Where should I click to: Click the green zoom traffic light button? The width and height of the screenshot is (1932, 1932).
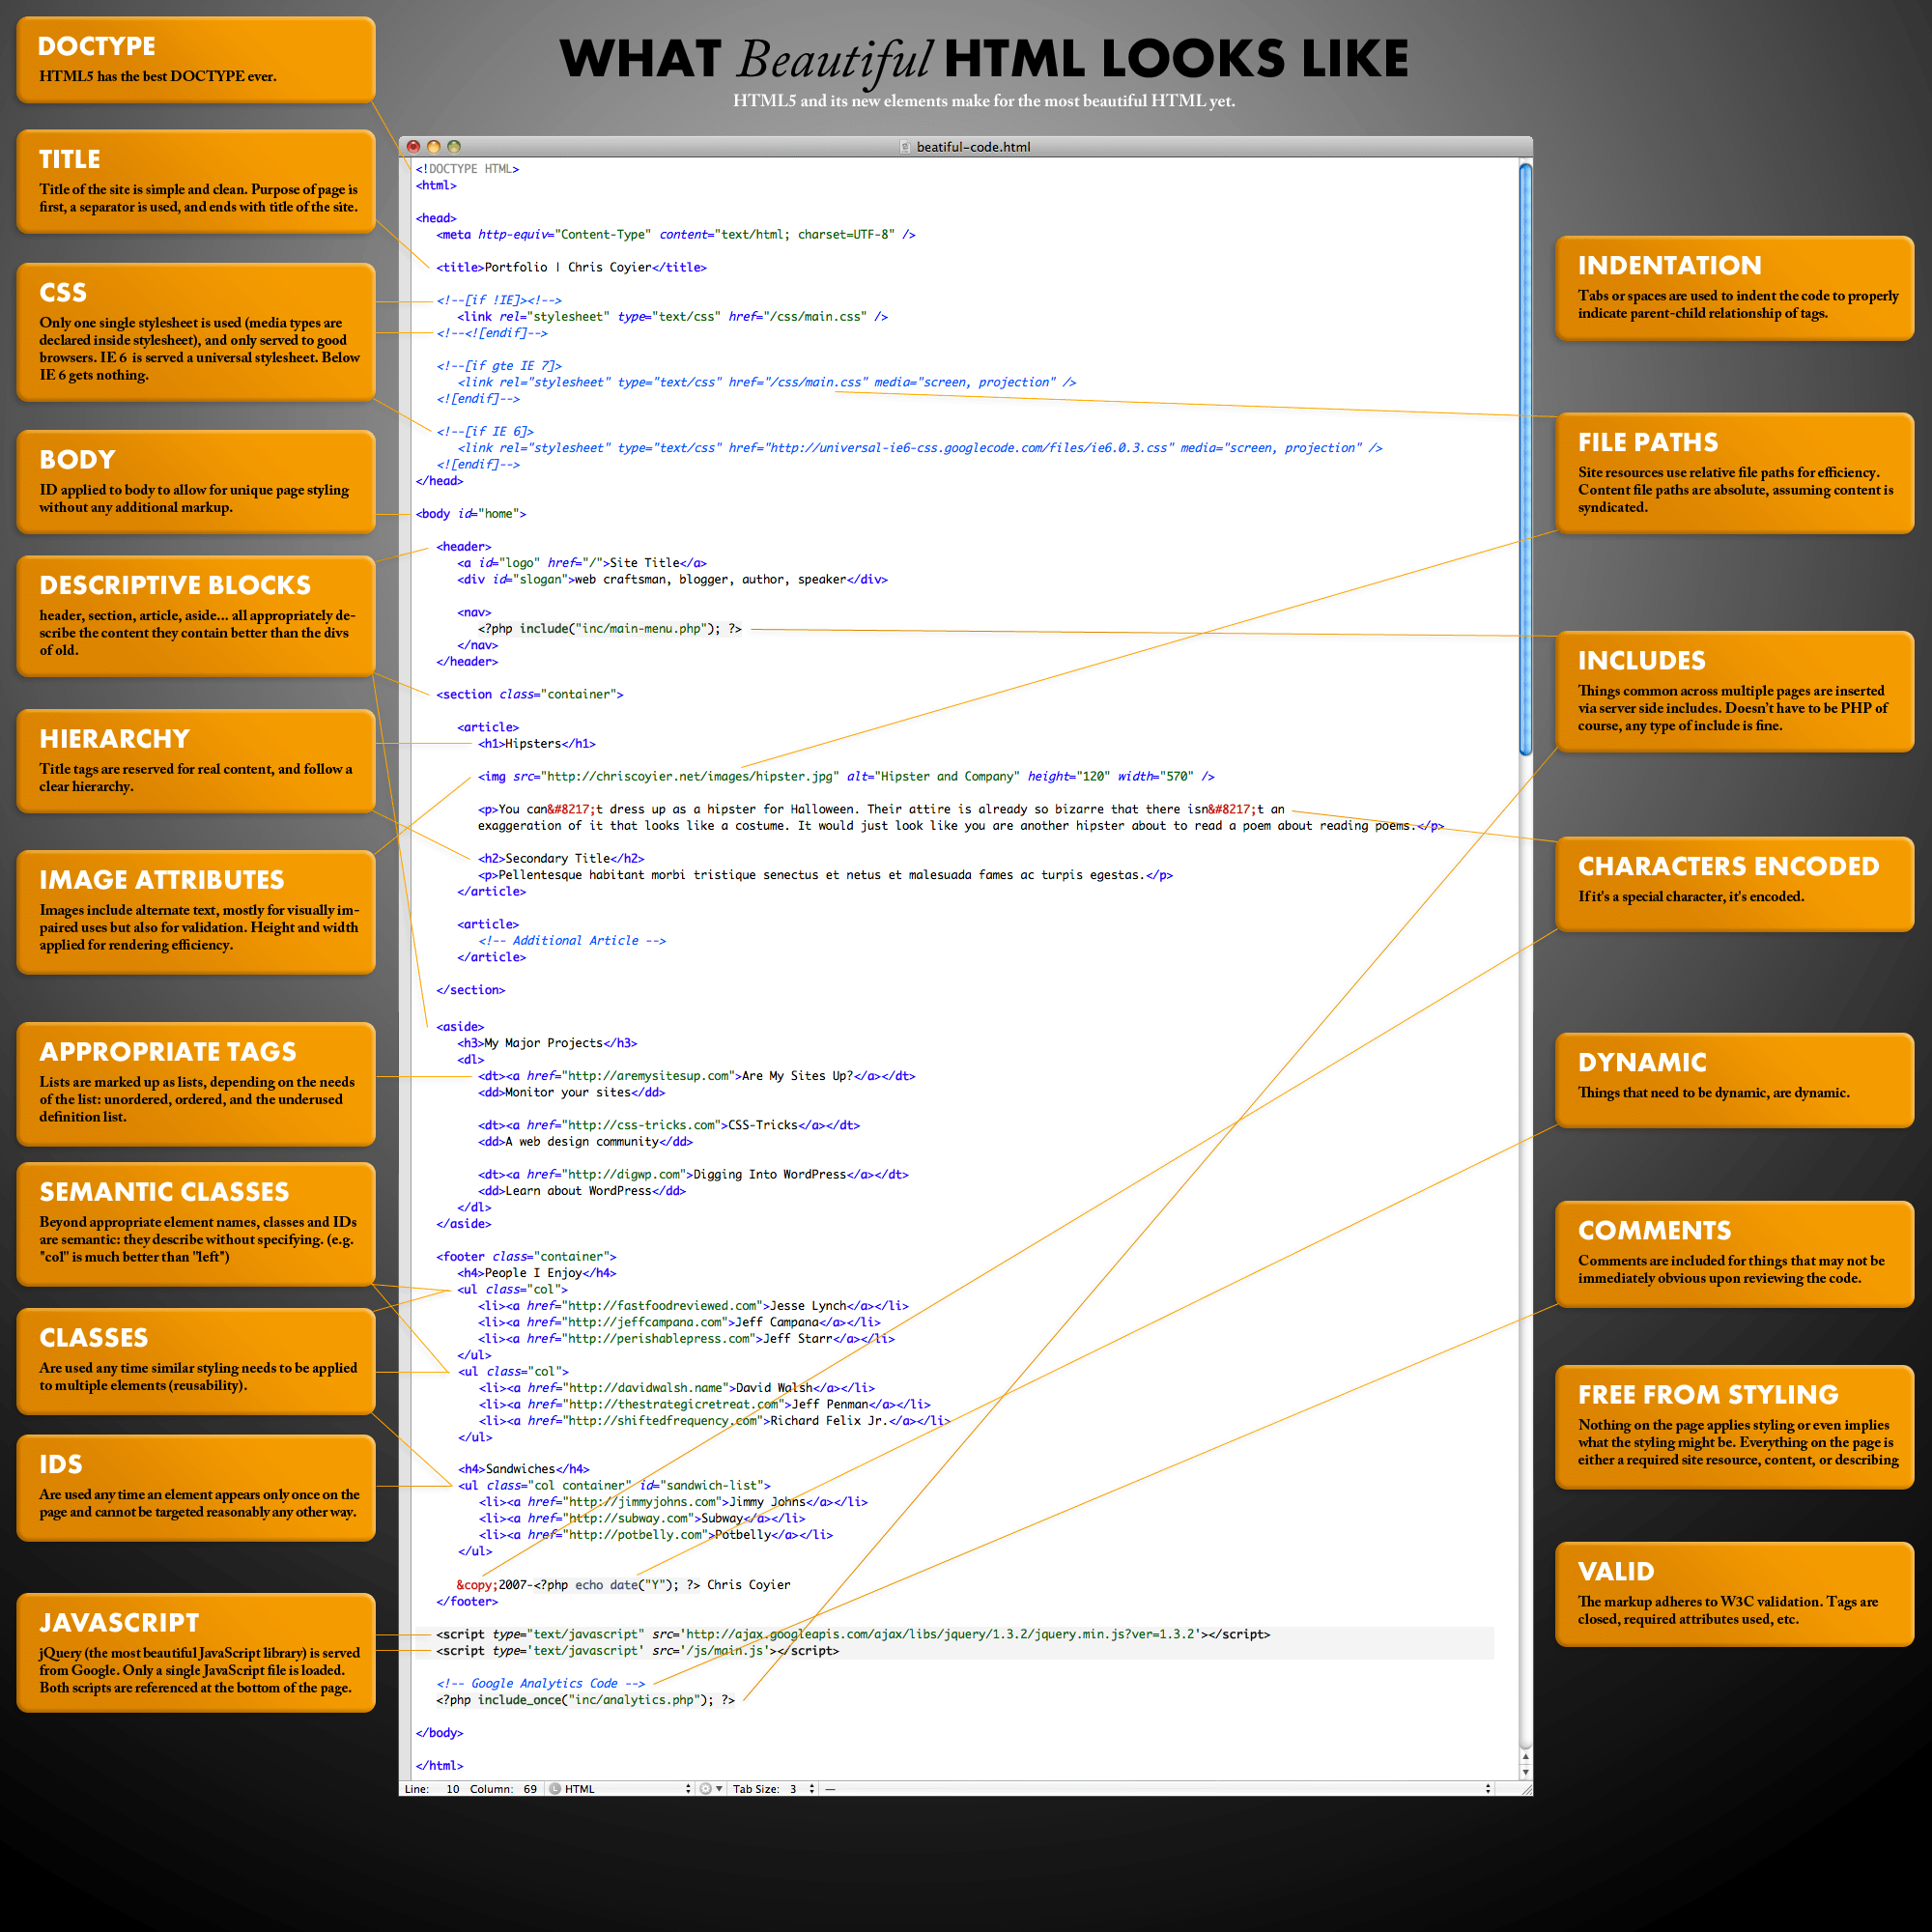pos(454,149)
